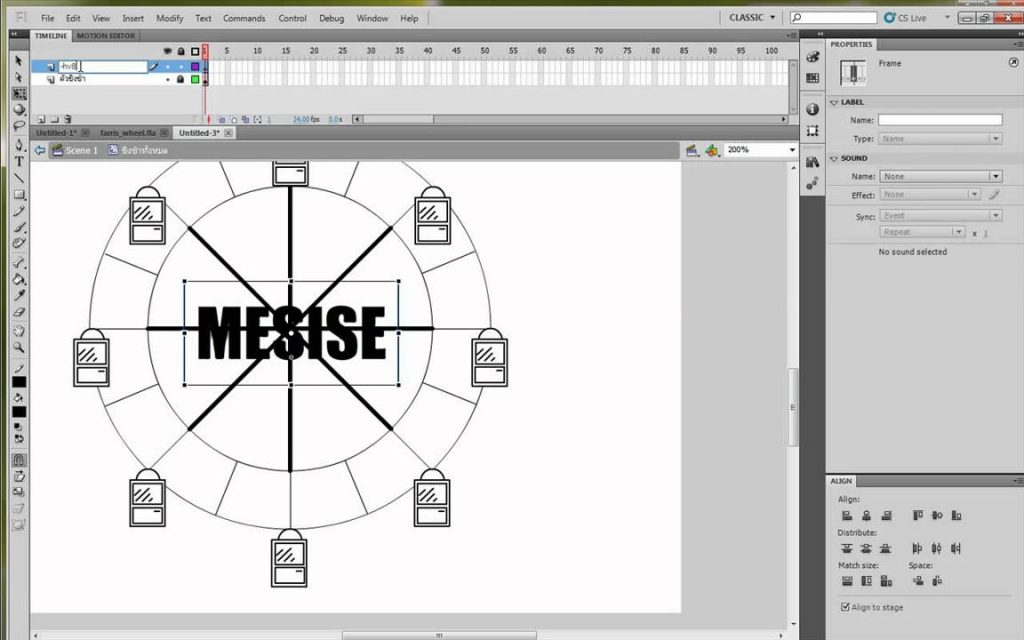
Task: Select the Bone tool
Action: click(19, 263)
